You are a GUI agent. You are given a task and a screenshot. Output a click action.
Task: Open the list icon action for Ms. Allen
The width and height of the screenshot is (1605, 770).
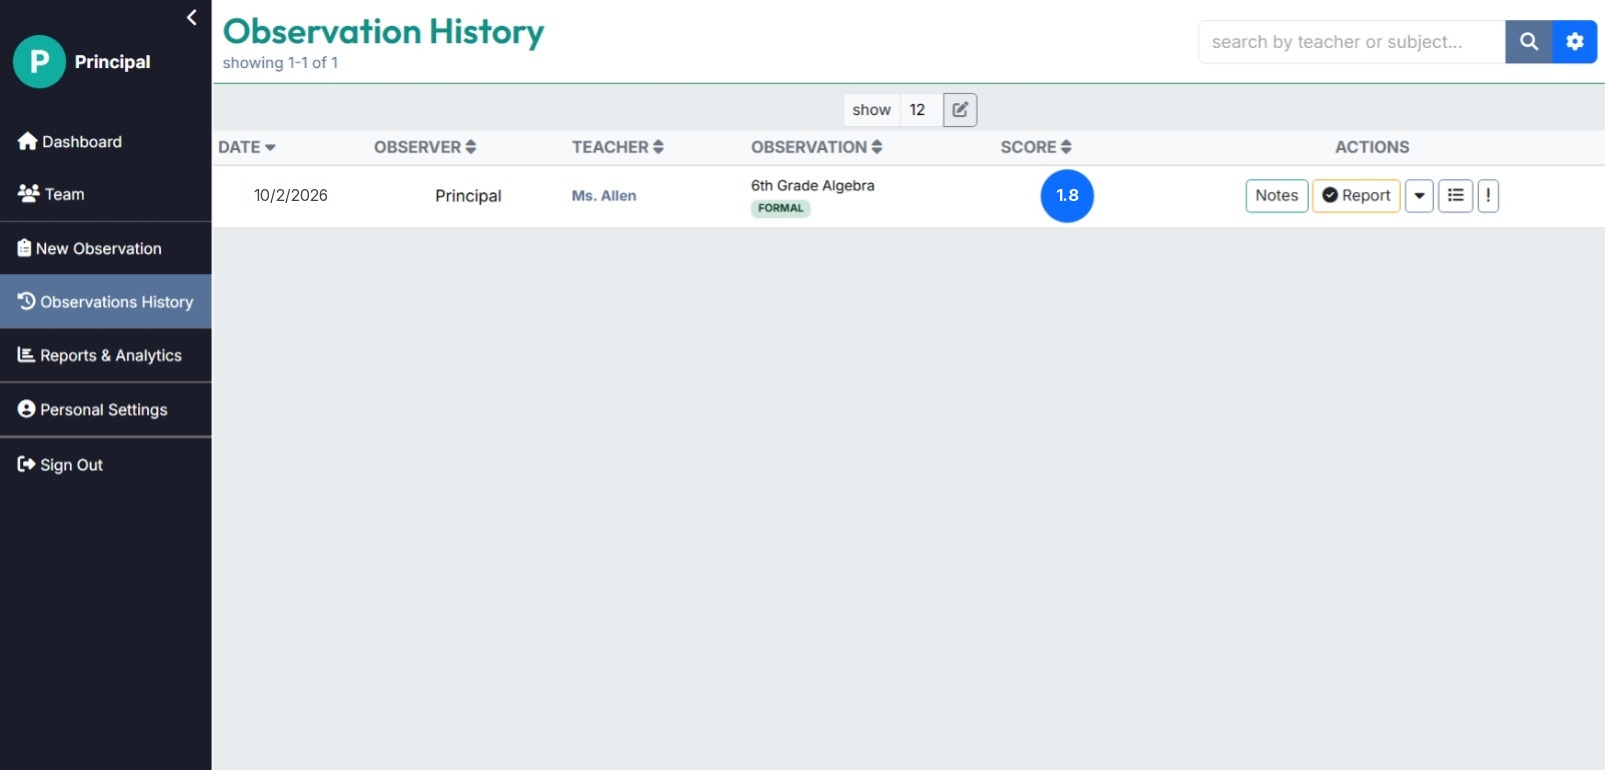click(x=1456, y=196)
